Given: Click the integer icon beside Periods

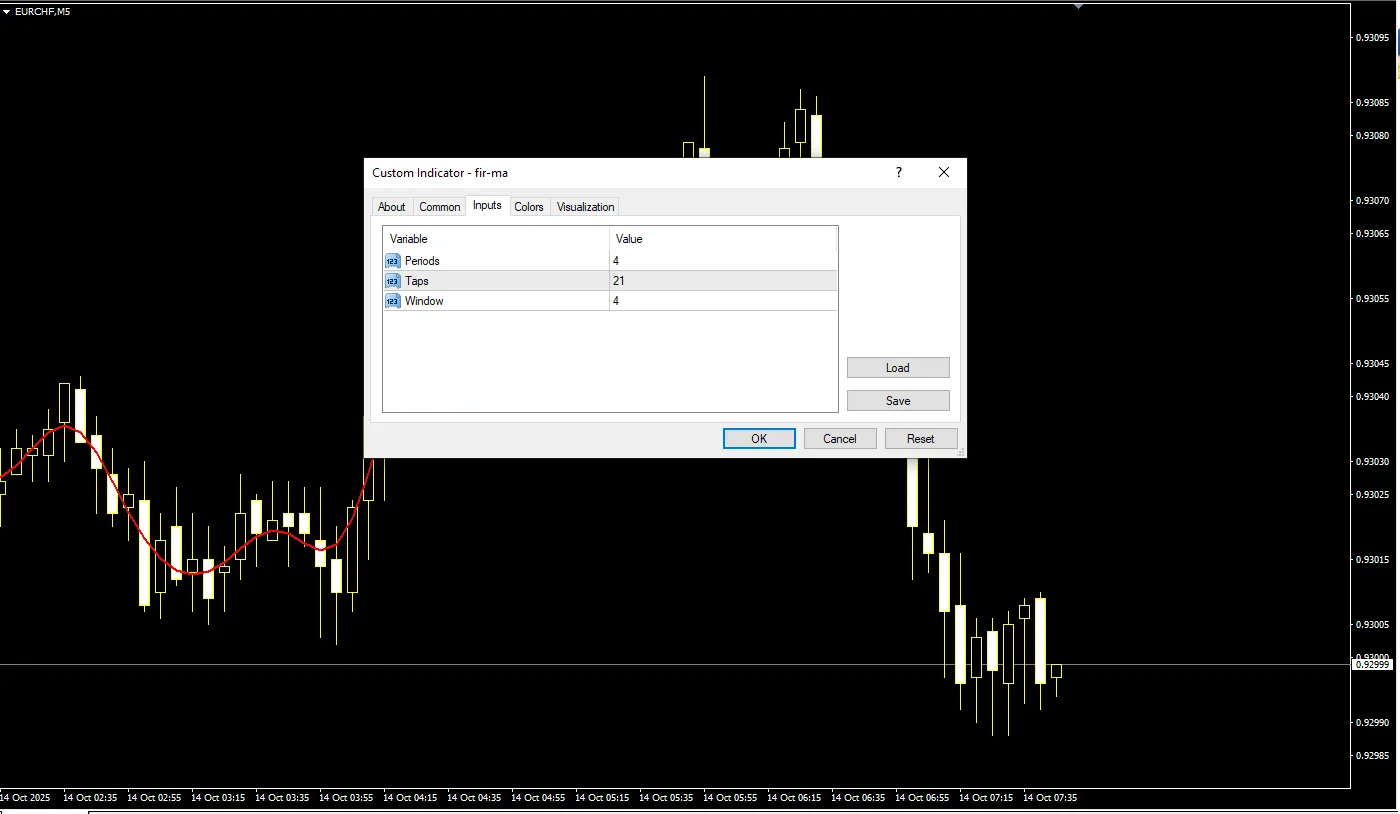Looking at the screenshot, I should (392, 261).
